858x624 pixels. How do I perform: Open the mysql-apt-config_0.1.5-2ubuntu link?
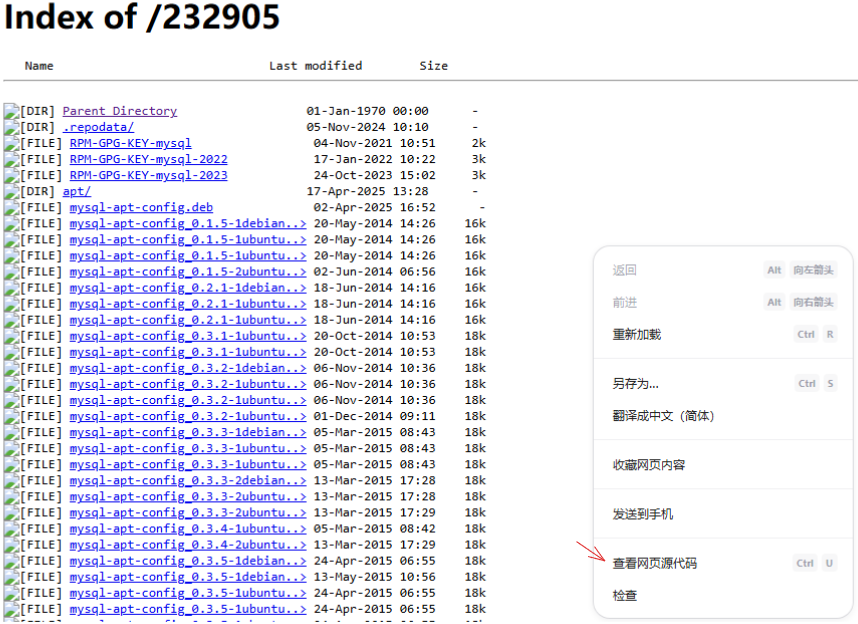[x=188, y=271]
